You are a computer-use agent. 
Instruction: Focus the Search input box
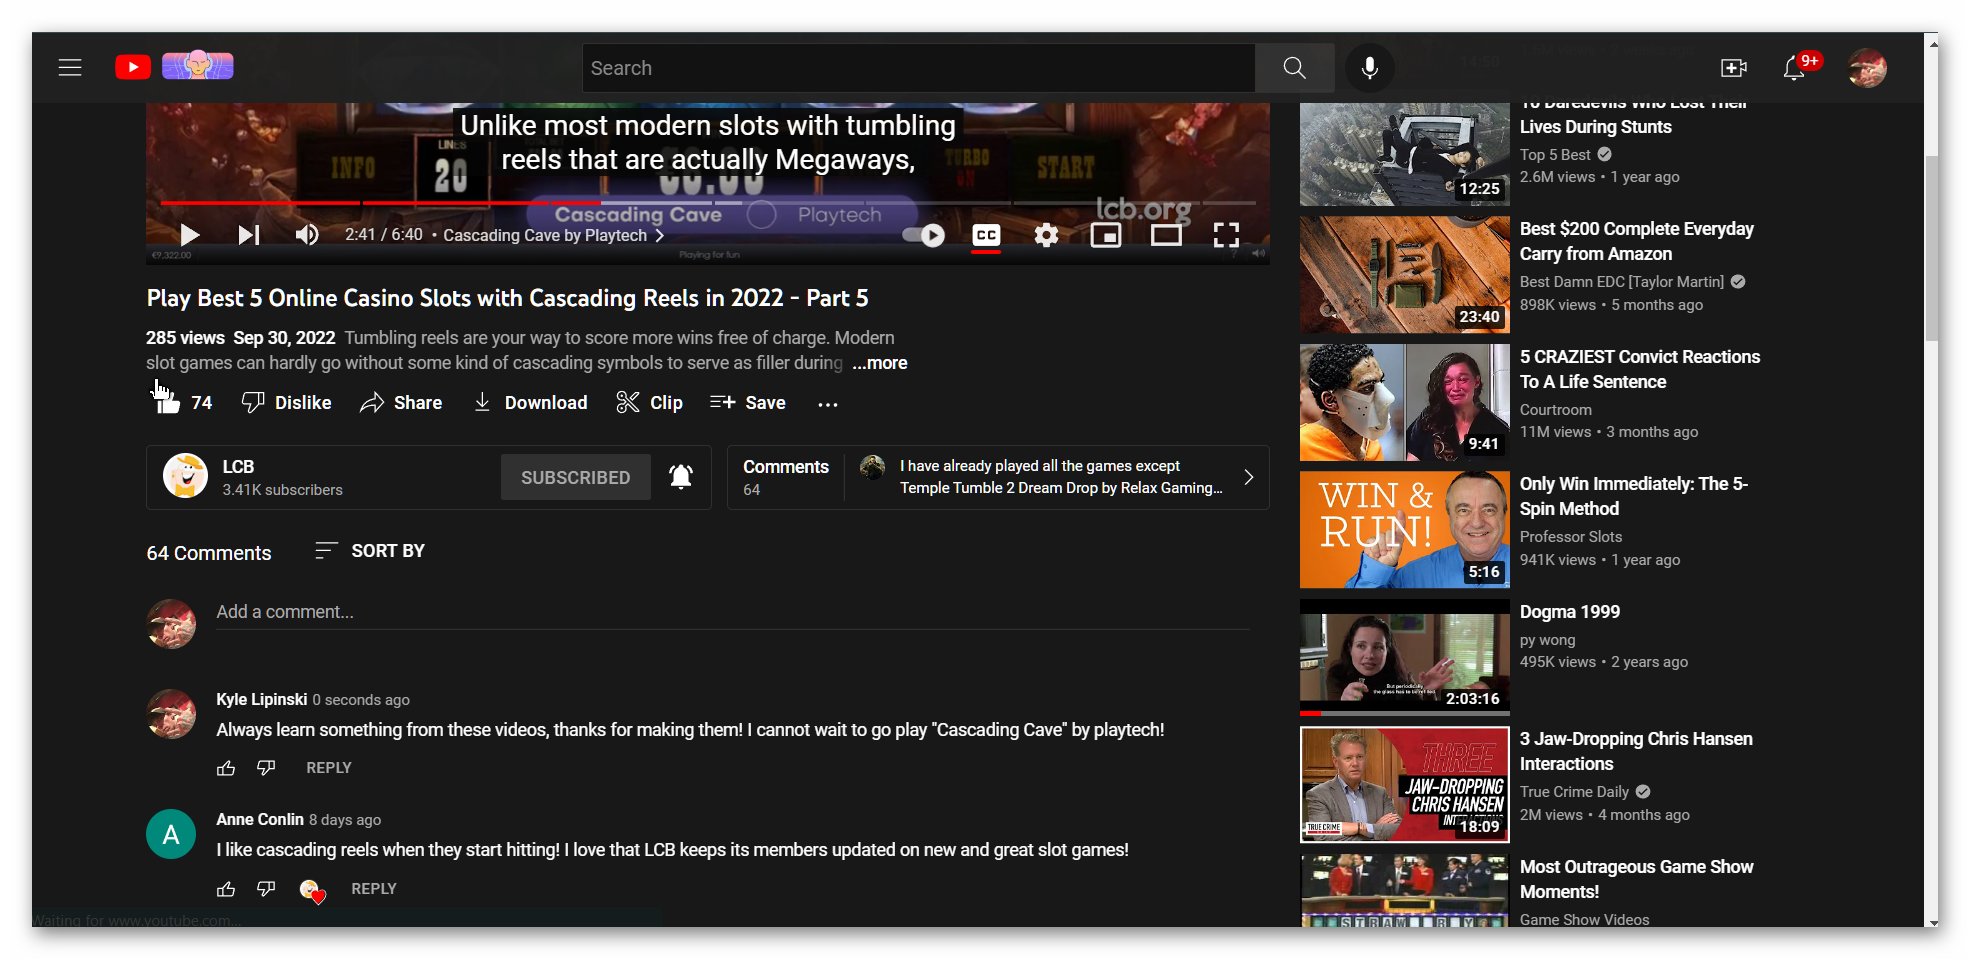click(x=919, y=68)
